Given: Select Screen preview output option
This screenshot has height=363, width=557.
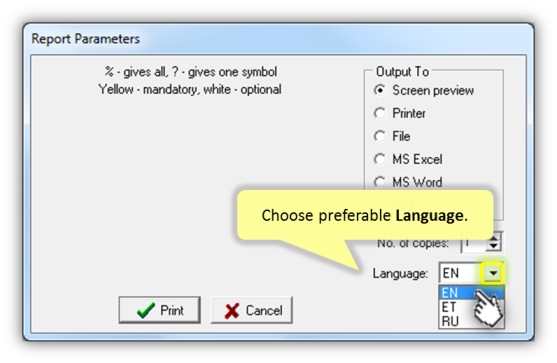Looking at the screenshot, I should (379, 90).
